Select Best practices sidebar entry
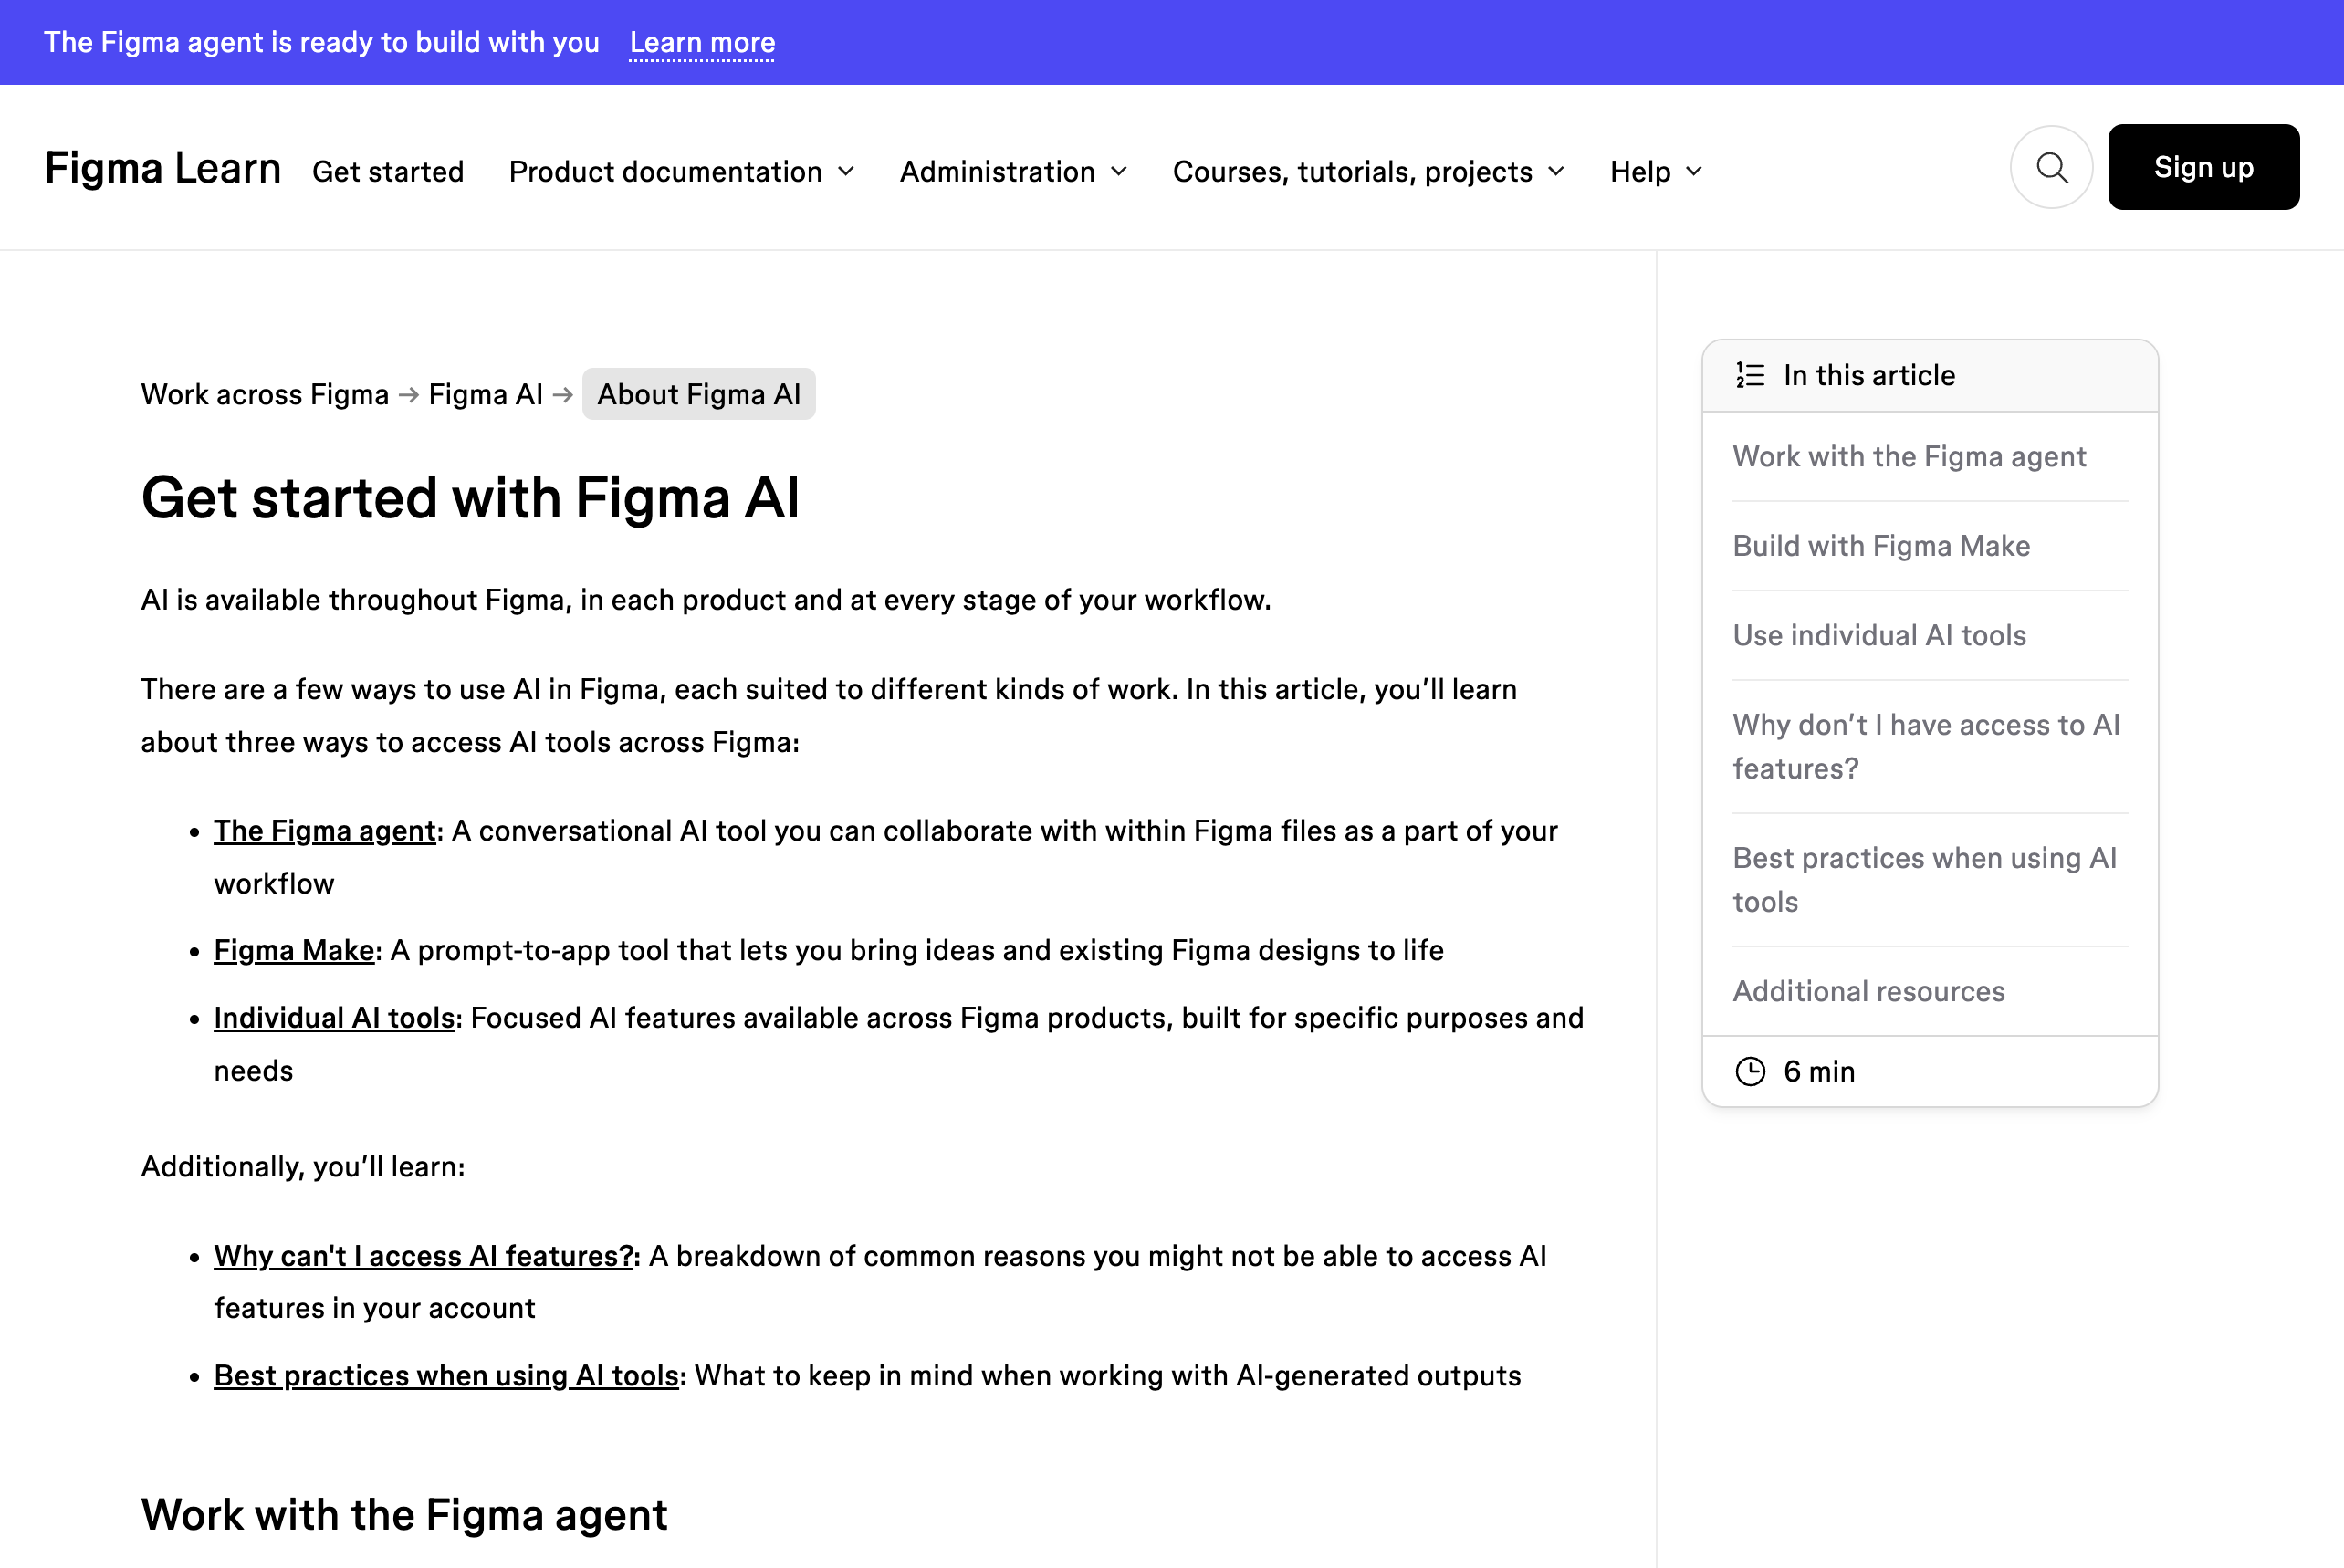2344x1568 pixels. tap(1924, 880)
